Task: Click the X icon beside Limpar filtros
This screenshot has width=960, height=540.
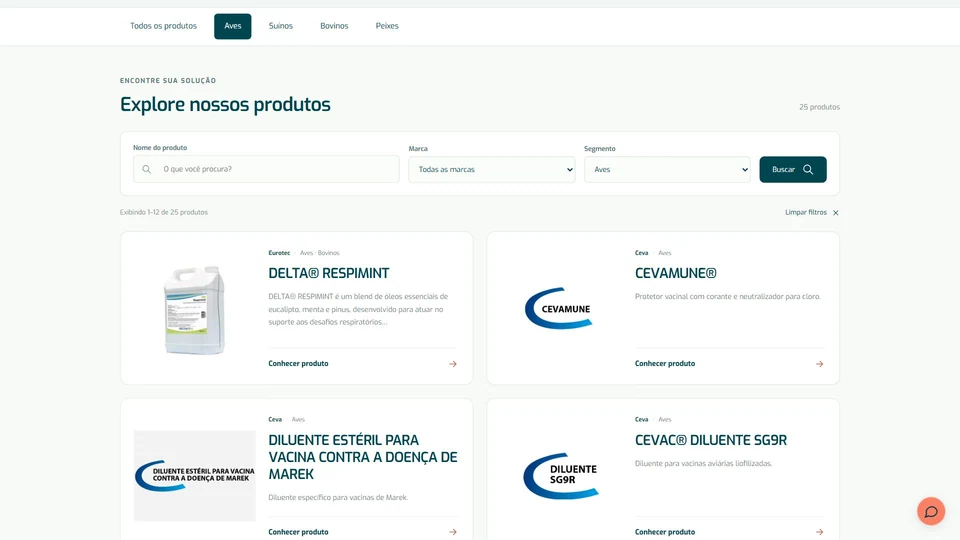Action: point(836,212)
